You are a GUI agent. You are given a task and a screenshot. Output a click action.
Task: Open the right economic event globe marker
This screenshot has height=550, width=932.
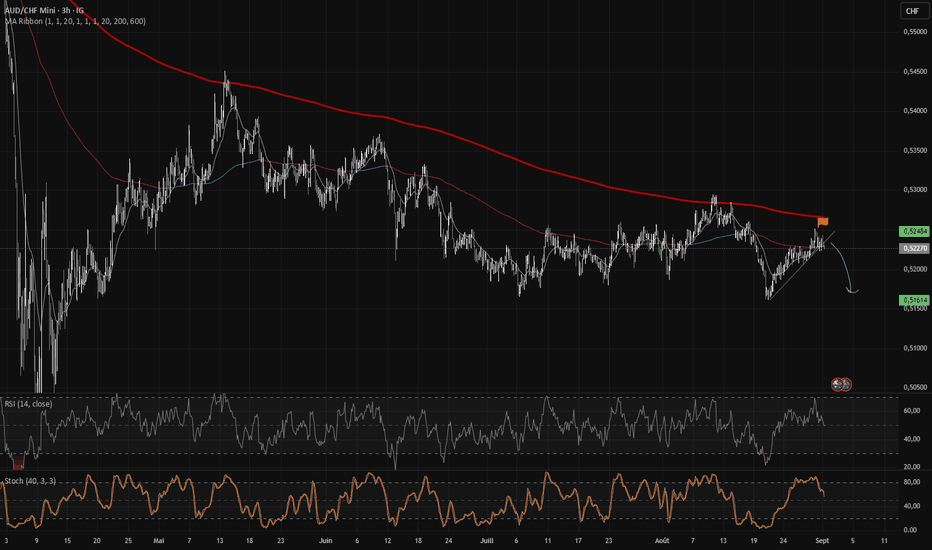click(x=846, y=384)
